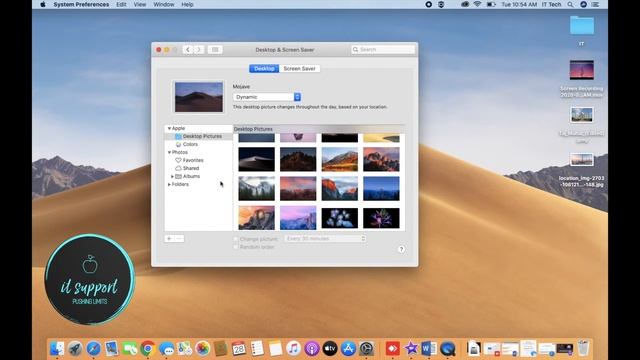Choose the blue flower on black wallpaper
640x360 pixels.
[x=340, y=218]
